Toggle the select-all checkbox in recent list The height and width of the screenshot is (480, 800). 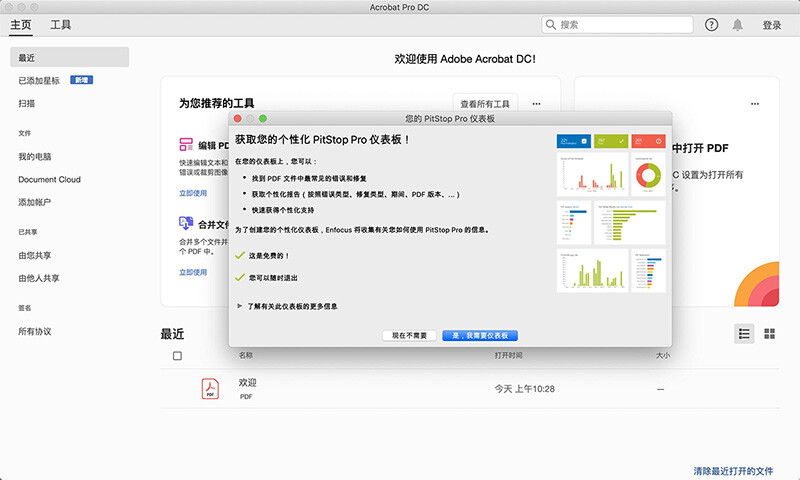(x=177, y=356)
